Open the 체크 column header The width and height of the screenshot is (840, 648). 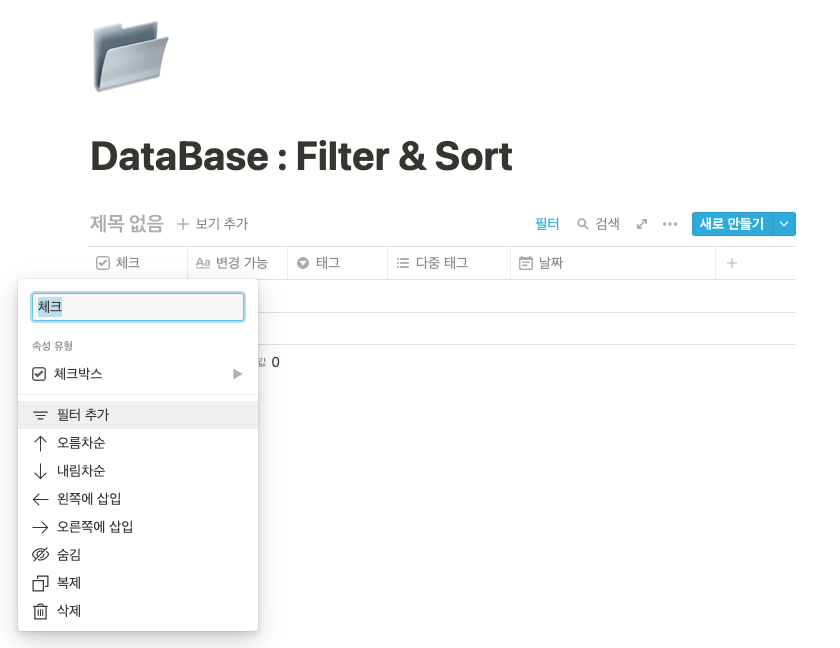(138, 263)
